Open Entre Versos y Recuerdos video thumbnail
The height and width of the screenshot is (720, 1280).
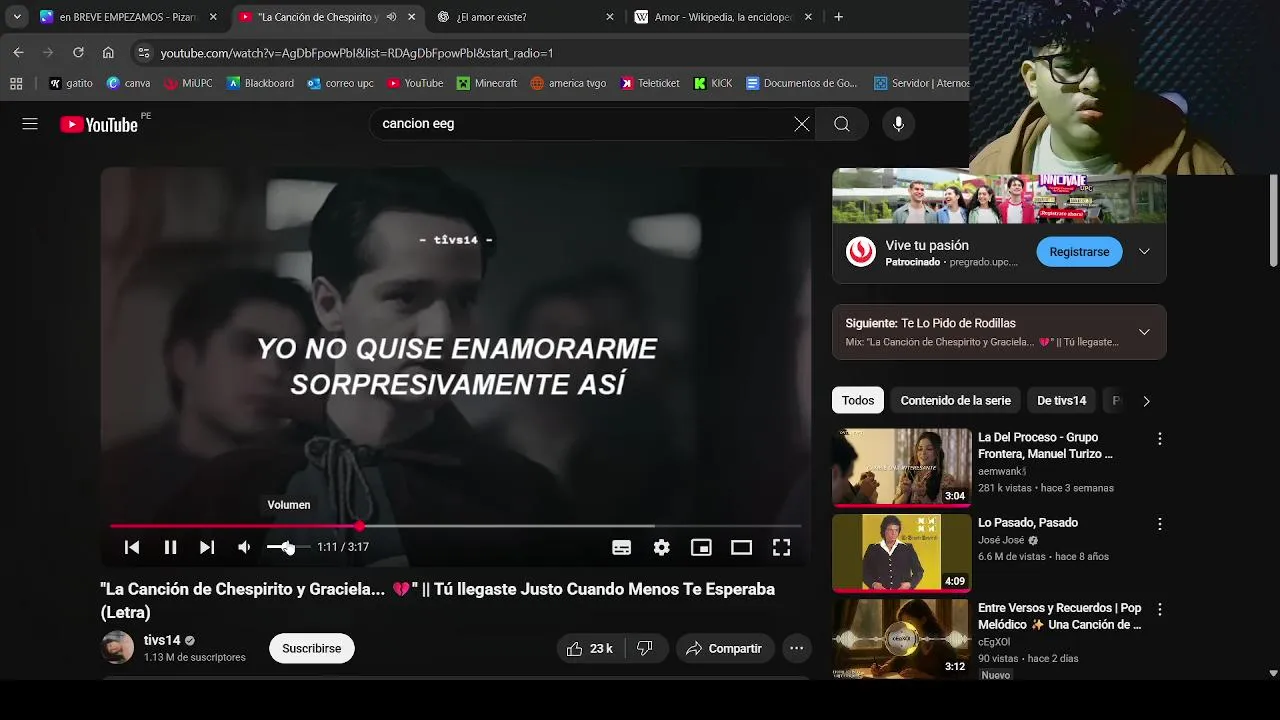click(x=901, y=637)
